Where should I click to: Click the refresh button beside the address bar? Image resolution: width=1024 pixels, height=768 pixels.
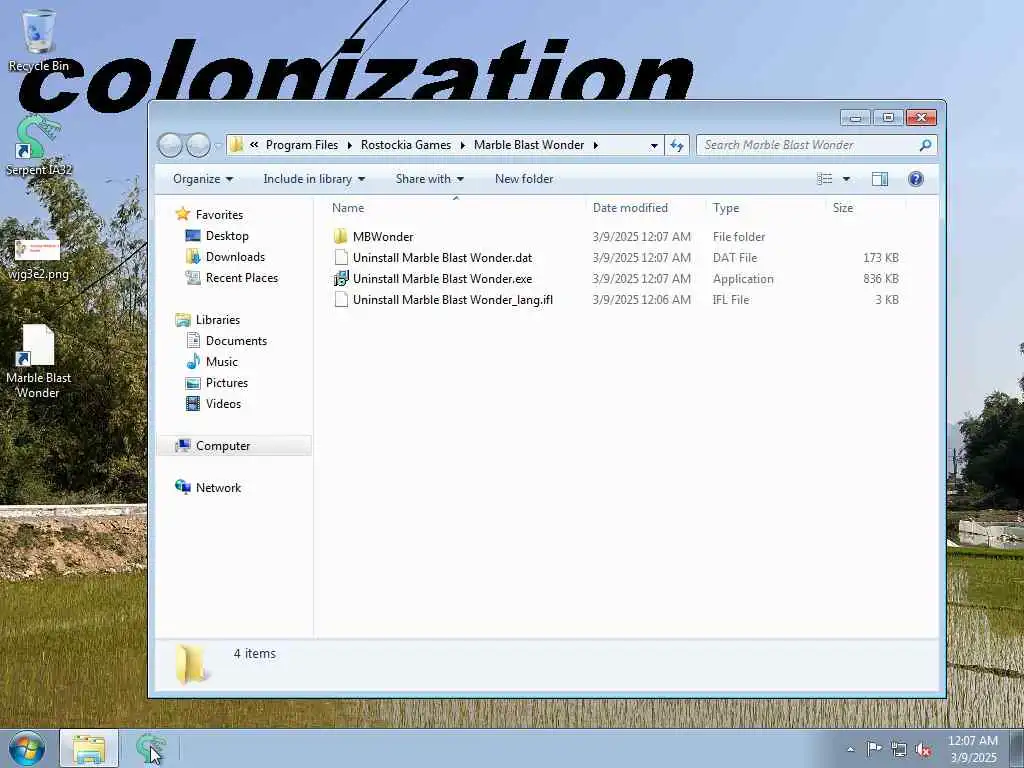[x=677, y=145]
